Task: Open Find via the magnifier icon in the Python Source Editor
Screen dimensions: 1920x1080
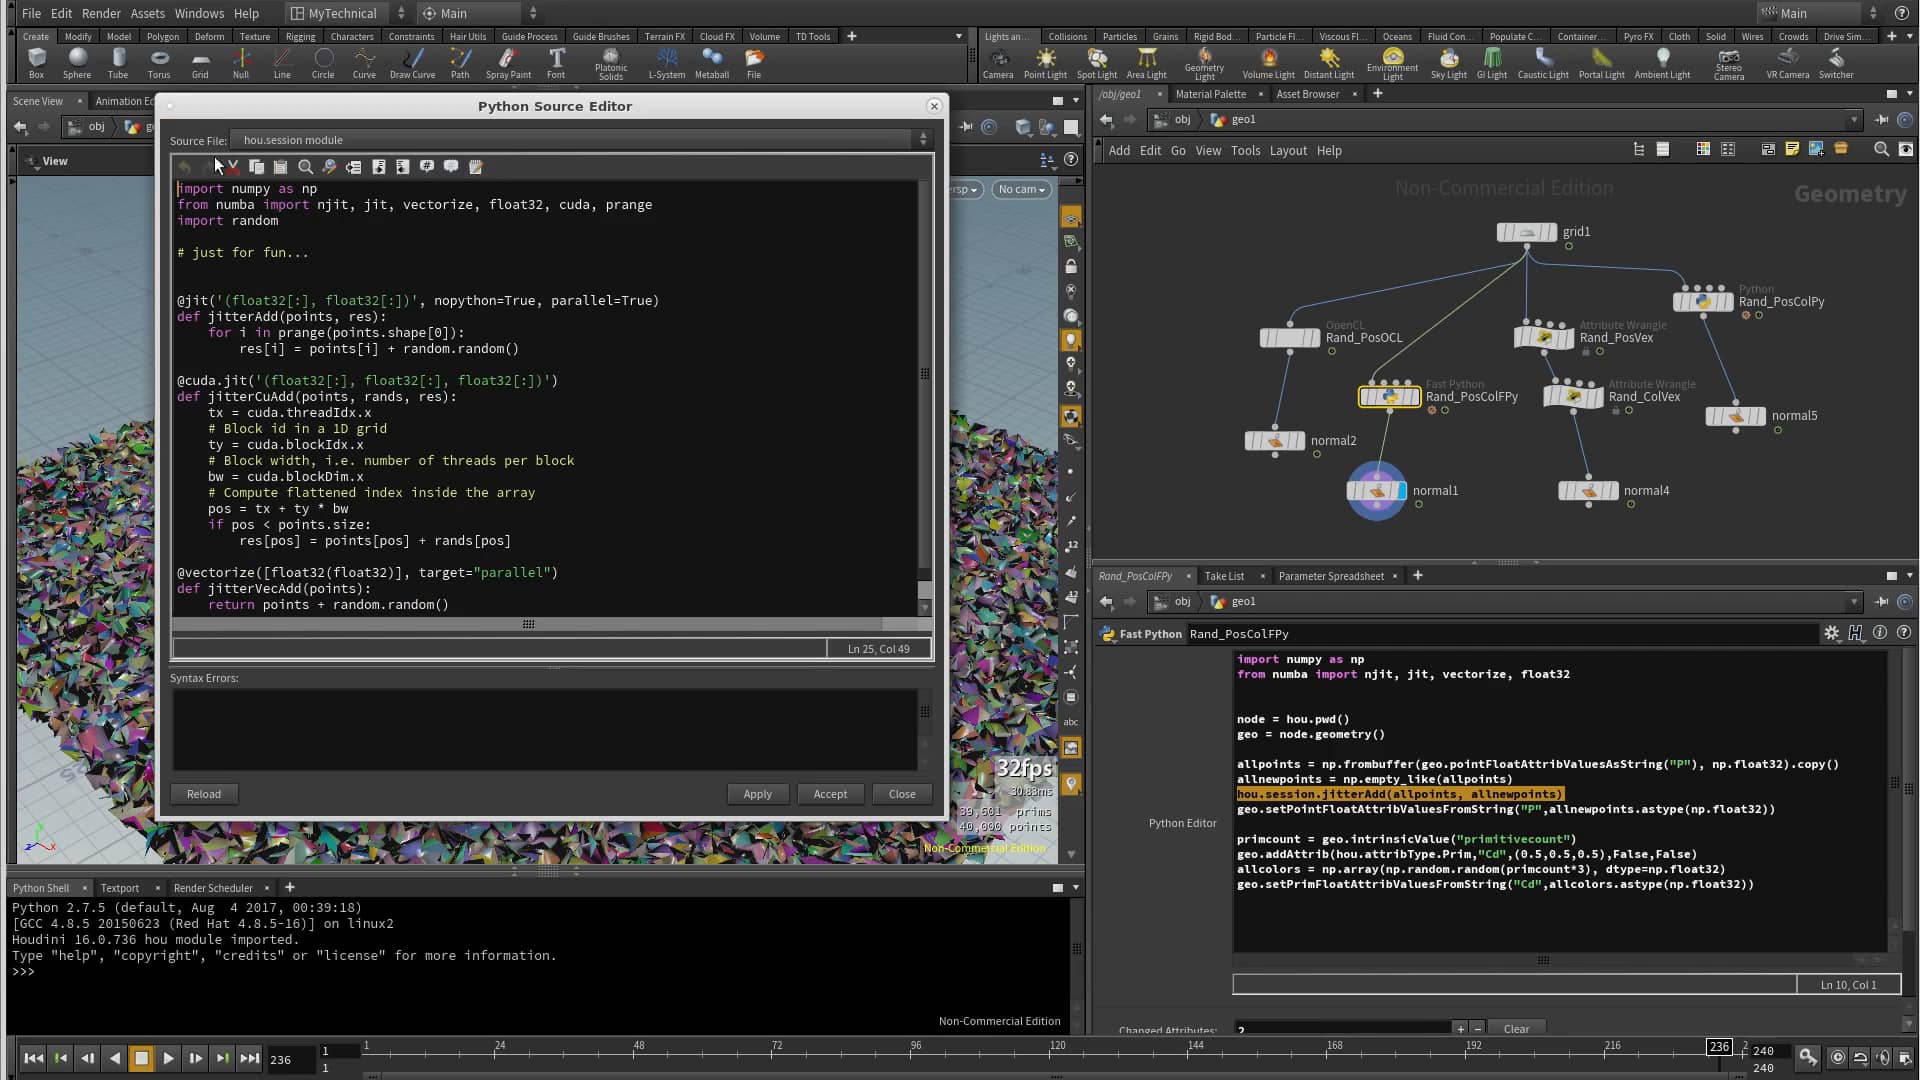Action: (x=305, y=167)
